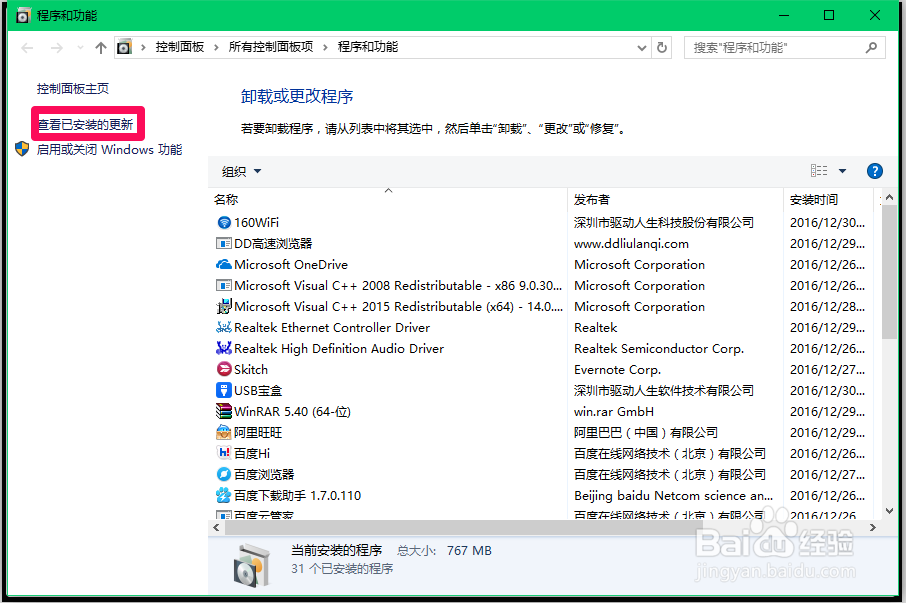The image size is (906, 603).
Task: Click the 2016/12/30 date in 160WiFi row
Action: tap(827, 222)
